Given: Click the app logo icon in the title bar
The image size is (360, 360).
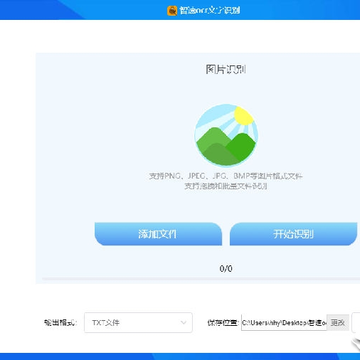Looking at the screenshot, I should [x=172, y=10].
